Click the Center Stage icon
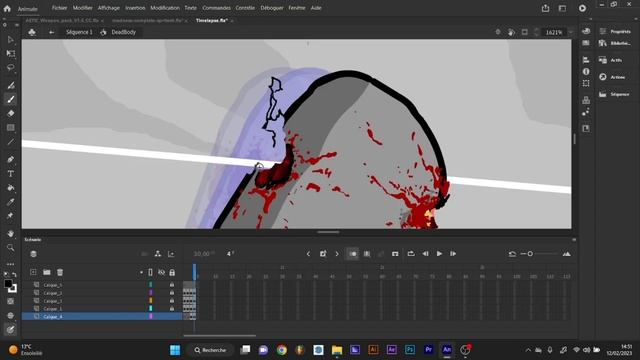This screenshot has height=360, width=640. 498,32
